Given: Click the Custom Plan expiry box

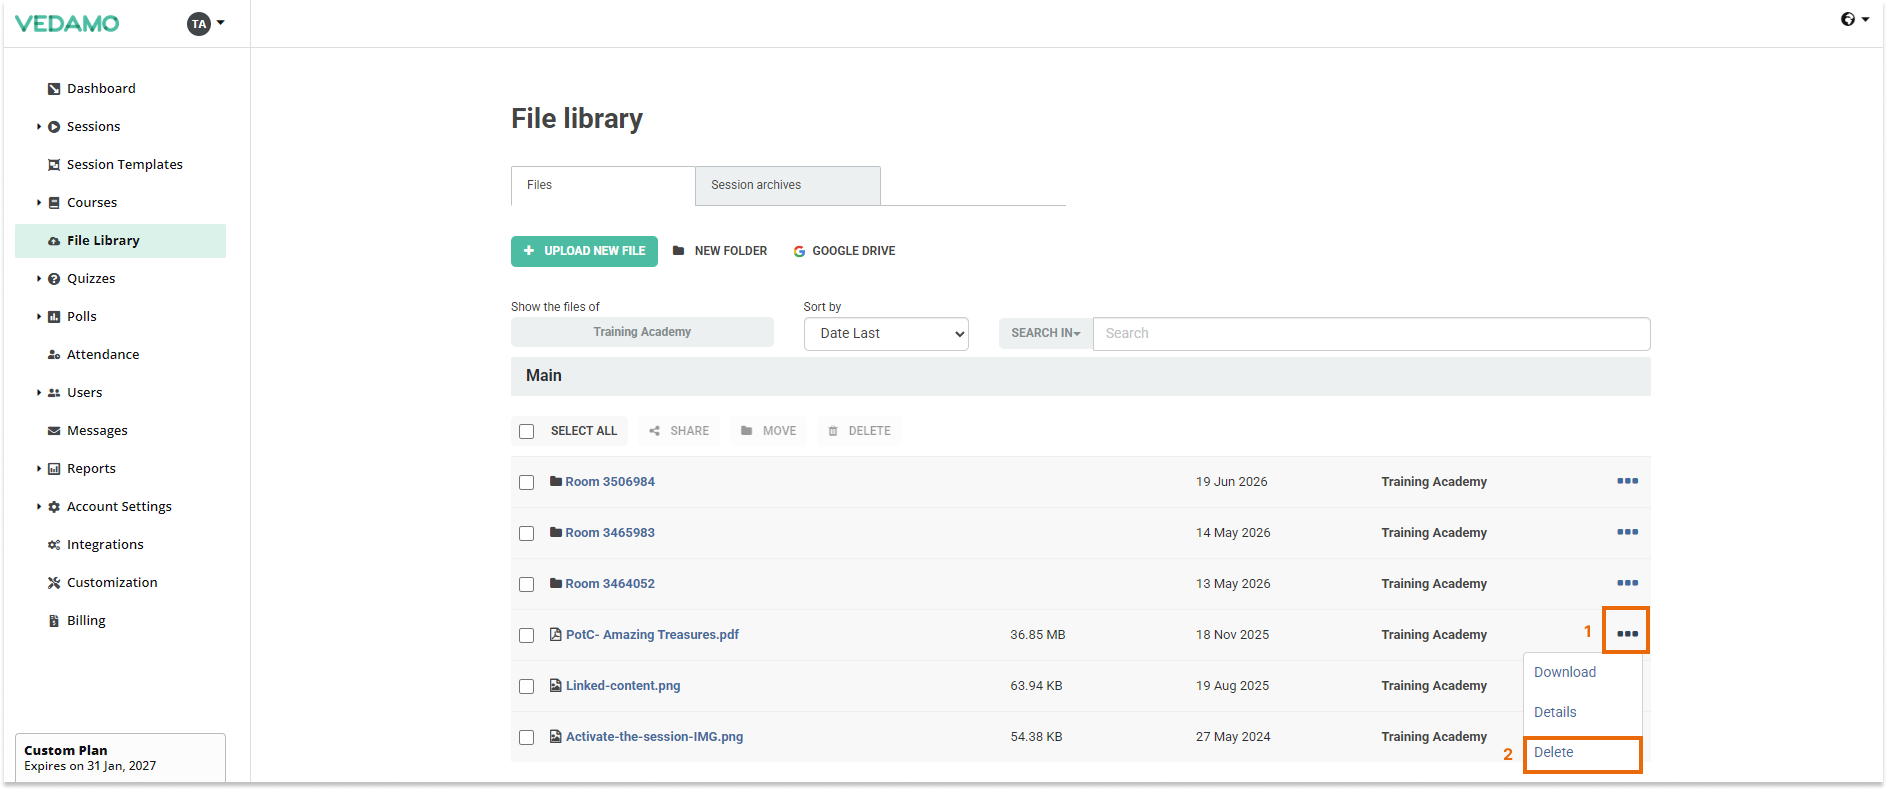Looking at the screenshot, I should pyautogui.click(x=120, y=758).
